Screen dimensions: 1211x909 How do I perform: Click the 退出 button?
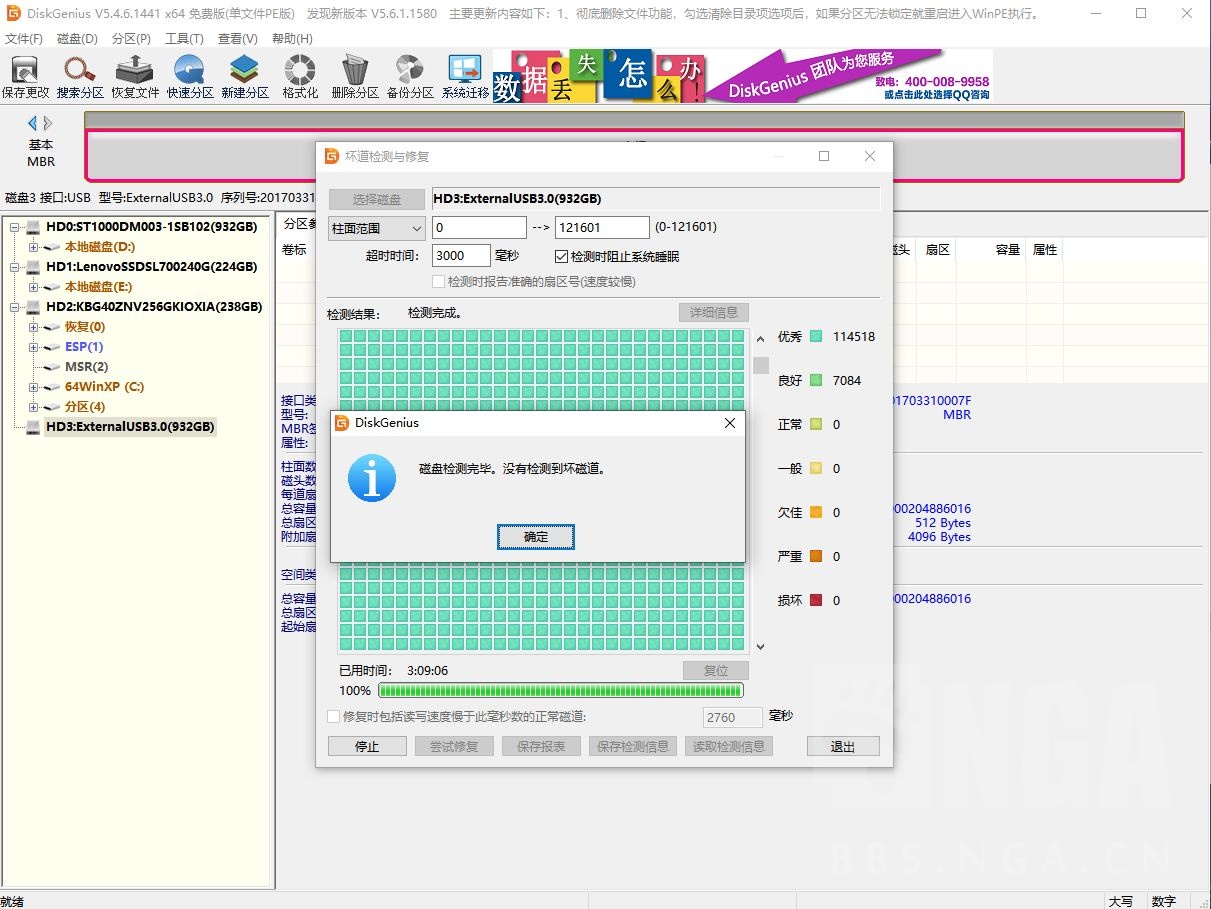click(x=843, y=746)
